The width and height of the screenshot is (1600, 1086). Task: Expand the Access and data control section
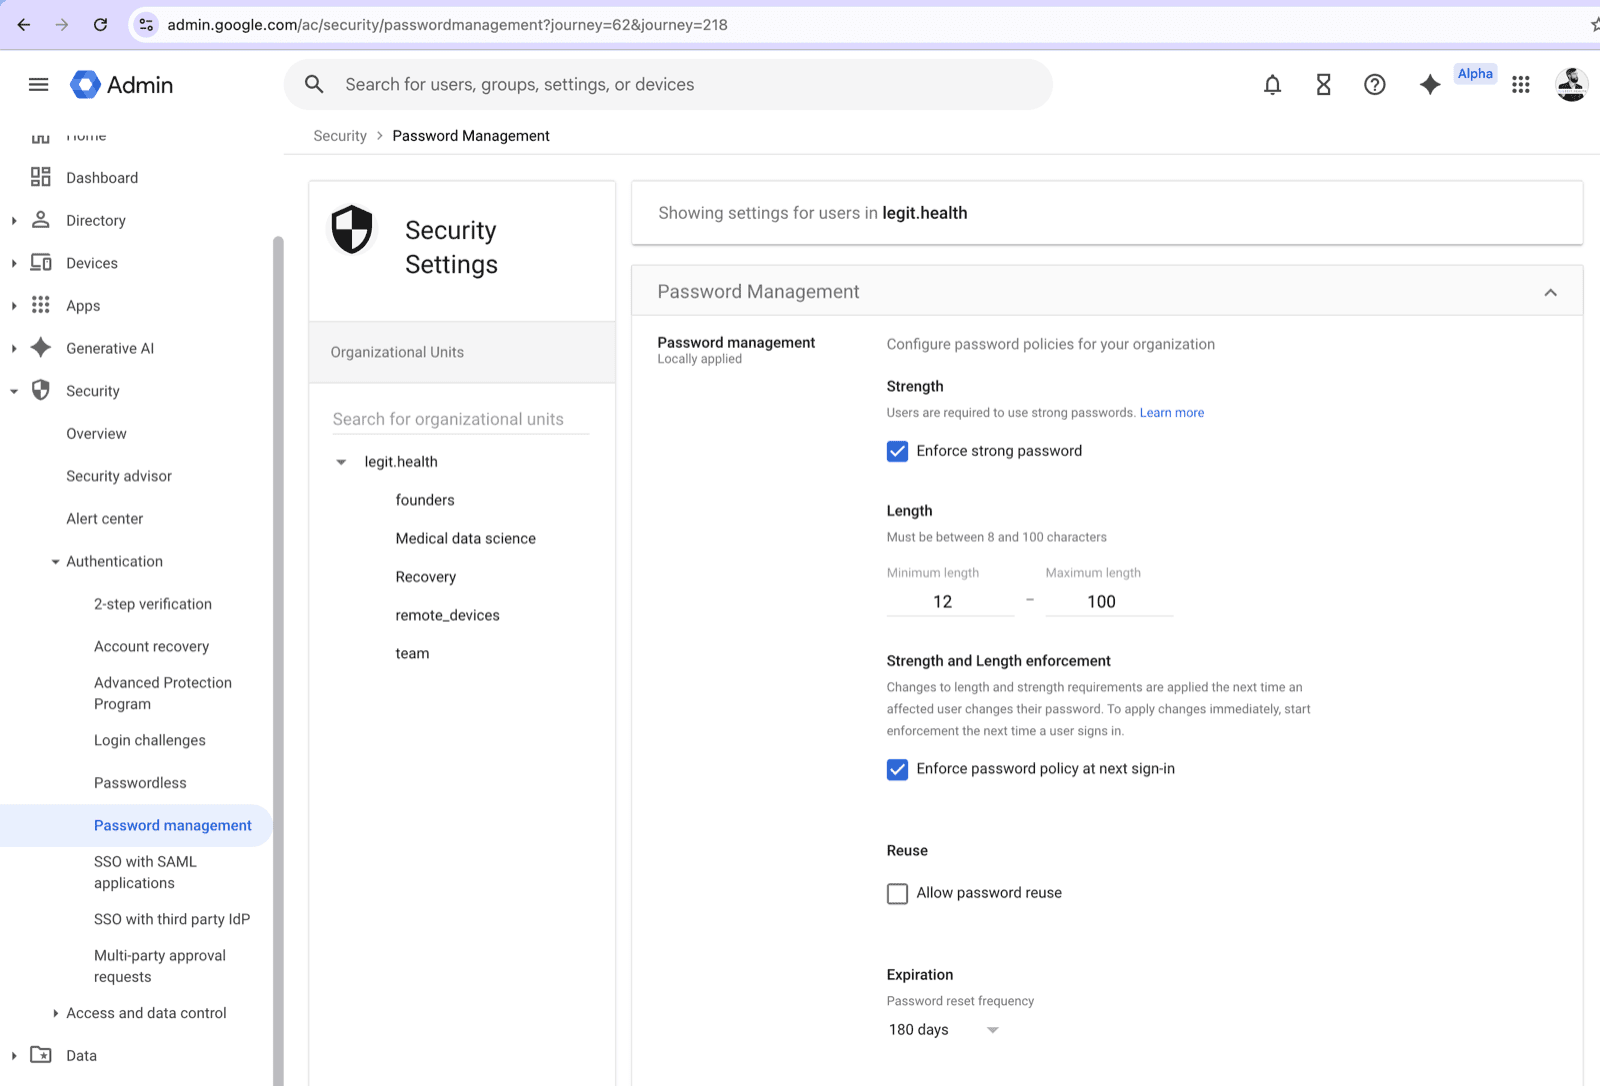pyautogui.click(x=56, y=1012)
